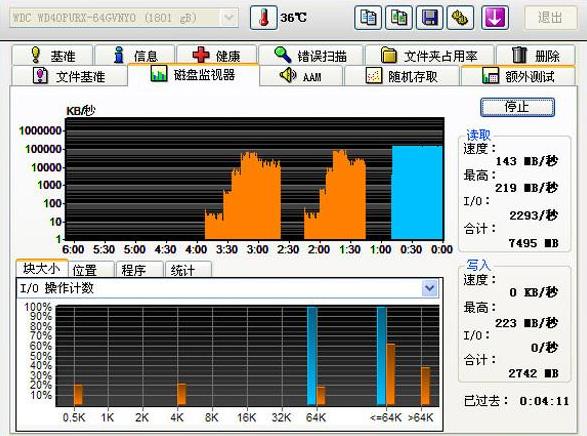
Task: Click the 退出 exit button
Action: tap(551, 18)
